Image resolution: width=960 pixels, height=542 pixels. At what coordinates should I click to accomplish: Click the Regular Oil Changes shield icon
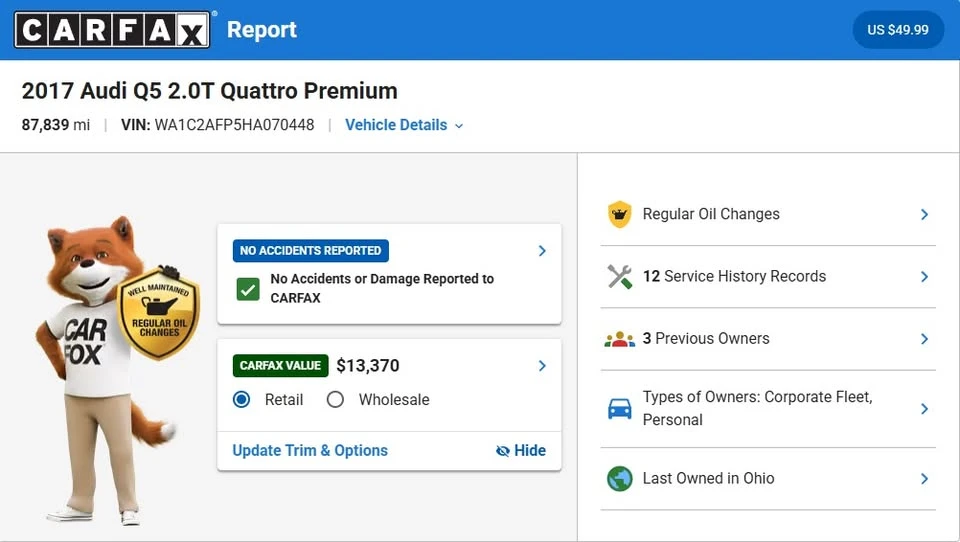pos(620,214)
